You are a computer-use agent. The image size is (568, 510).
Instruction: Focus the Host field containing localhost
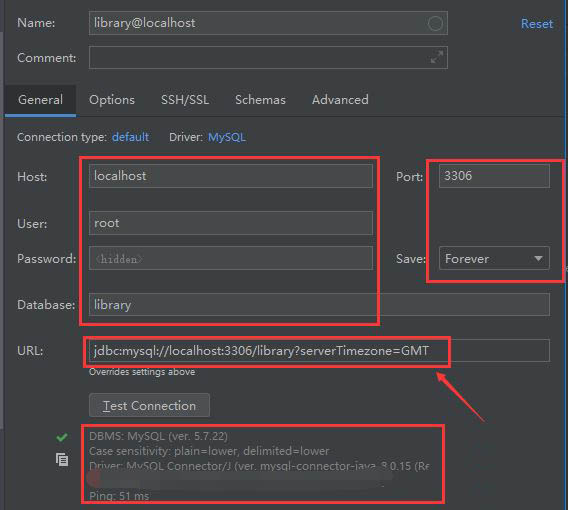[x=231, y=176]
